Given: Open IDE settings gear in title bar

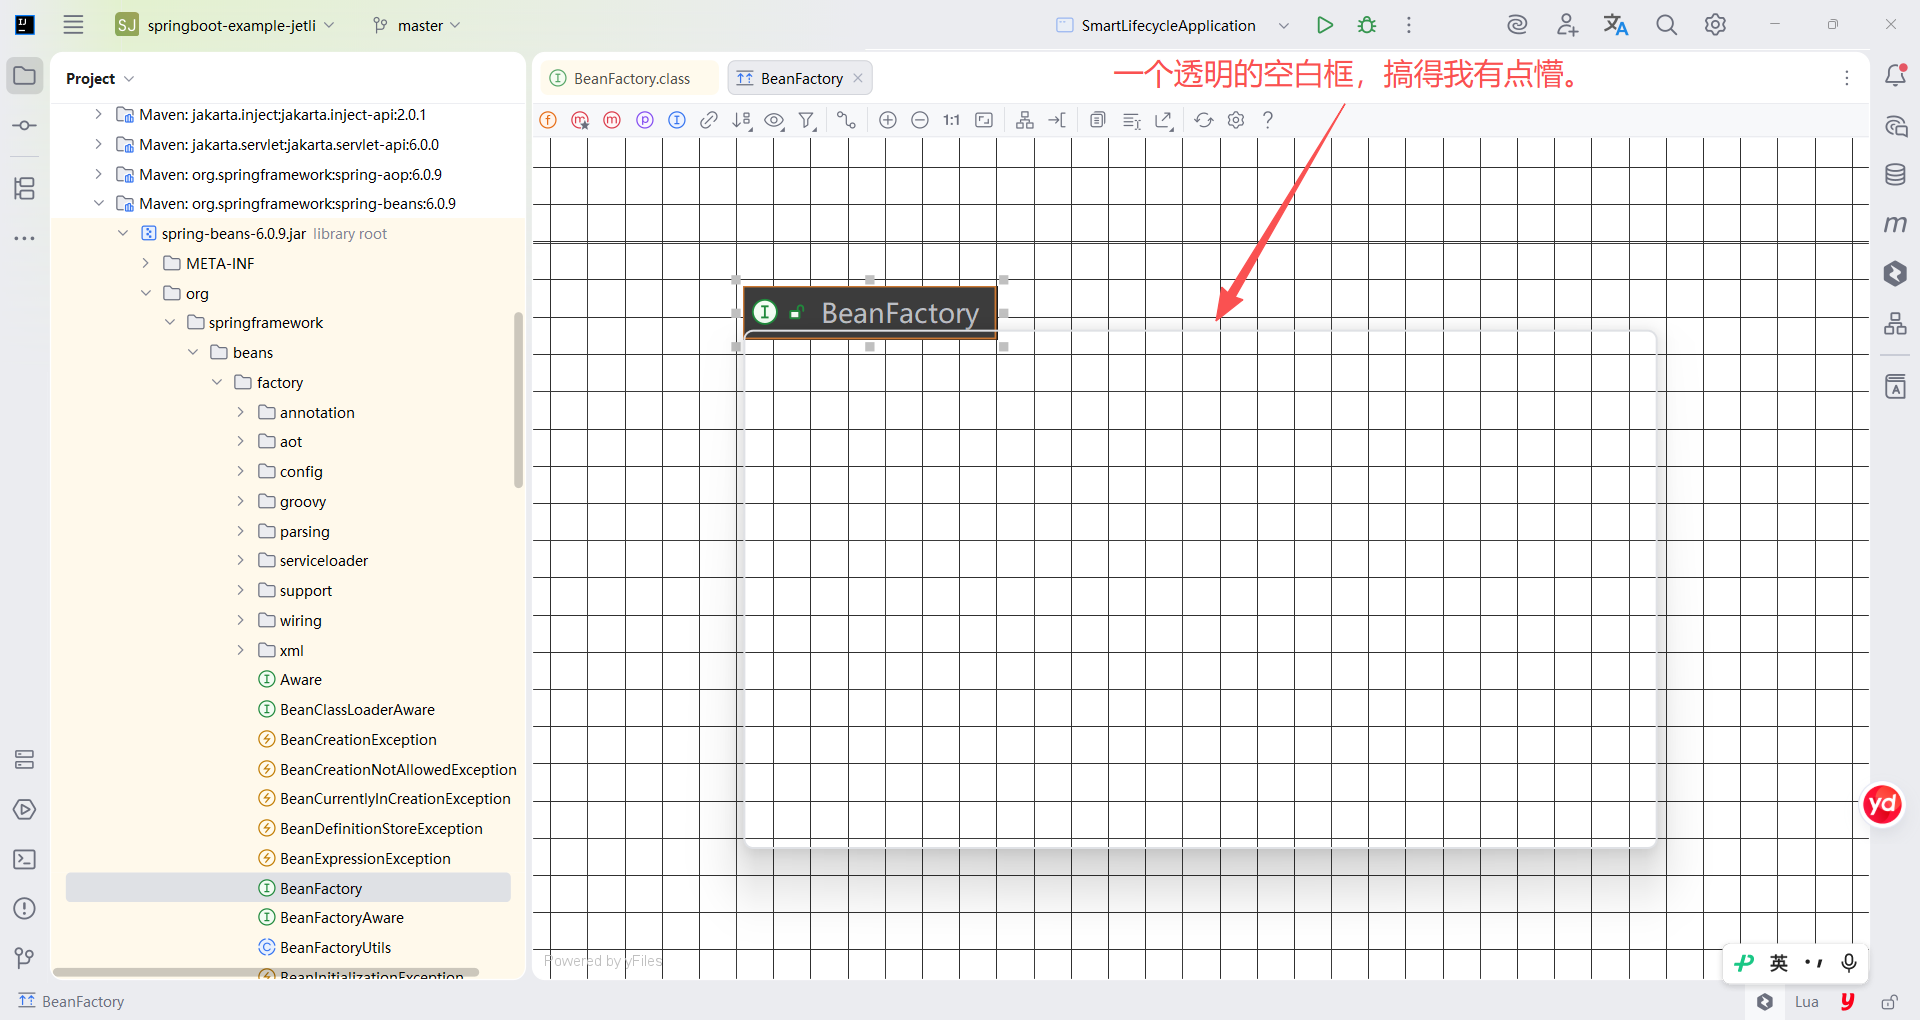Looking at the screenshot, I should point(1716,25).
